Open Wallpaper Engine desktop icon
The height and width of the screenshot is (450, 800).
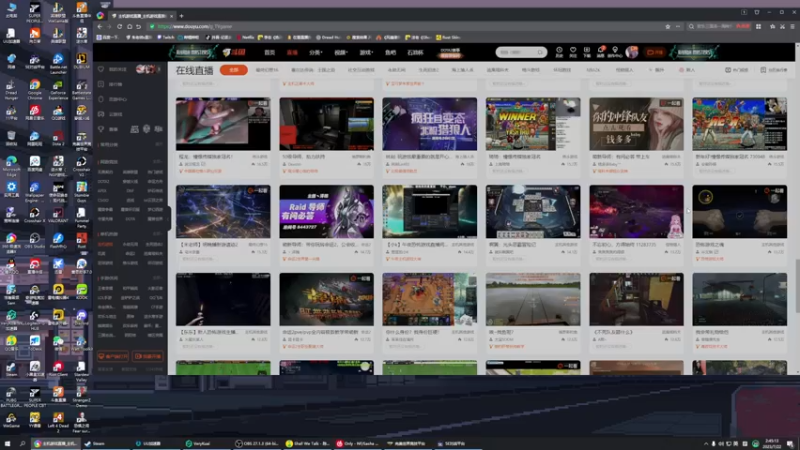click(34, 192)
